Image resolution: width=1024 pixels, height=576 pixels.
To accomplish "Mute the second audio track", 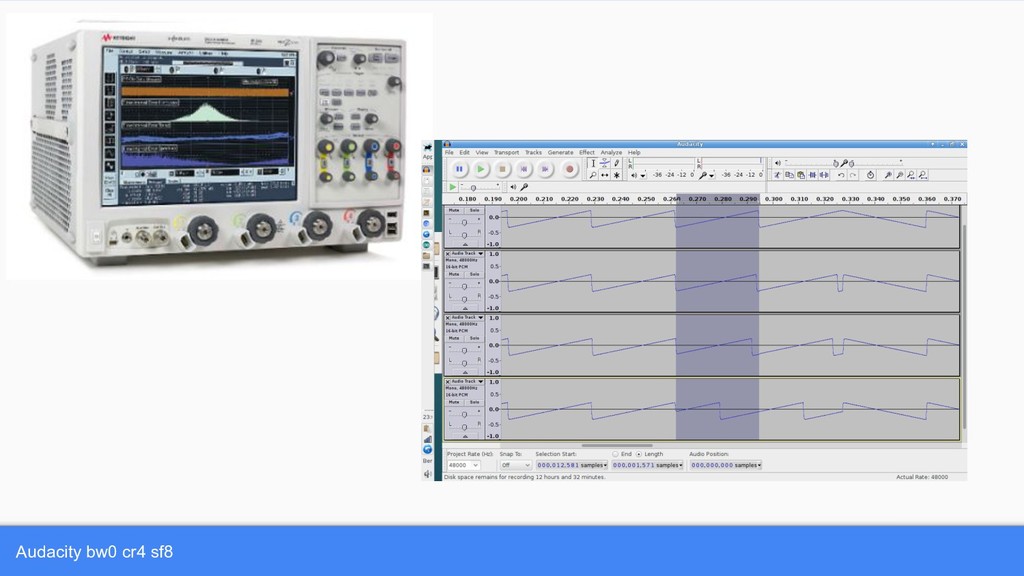I will (454, 274).
